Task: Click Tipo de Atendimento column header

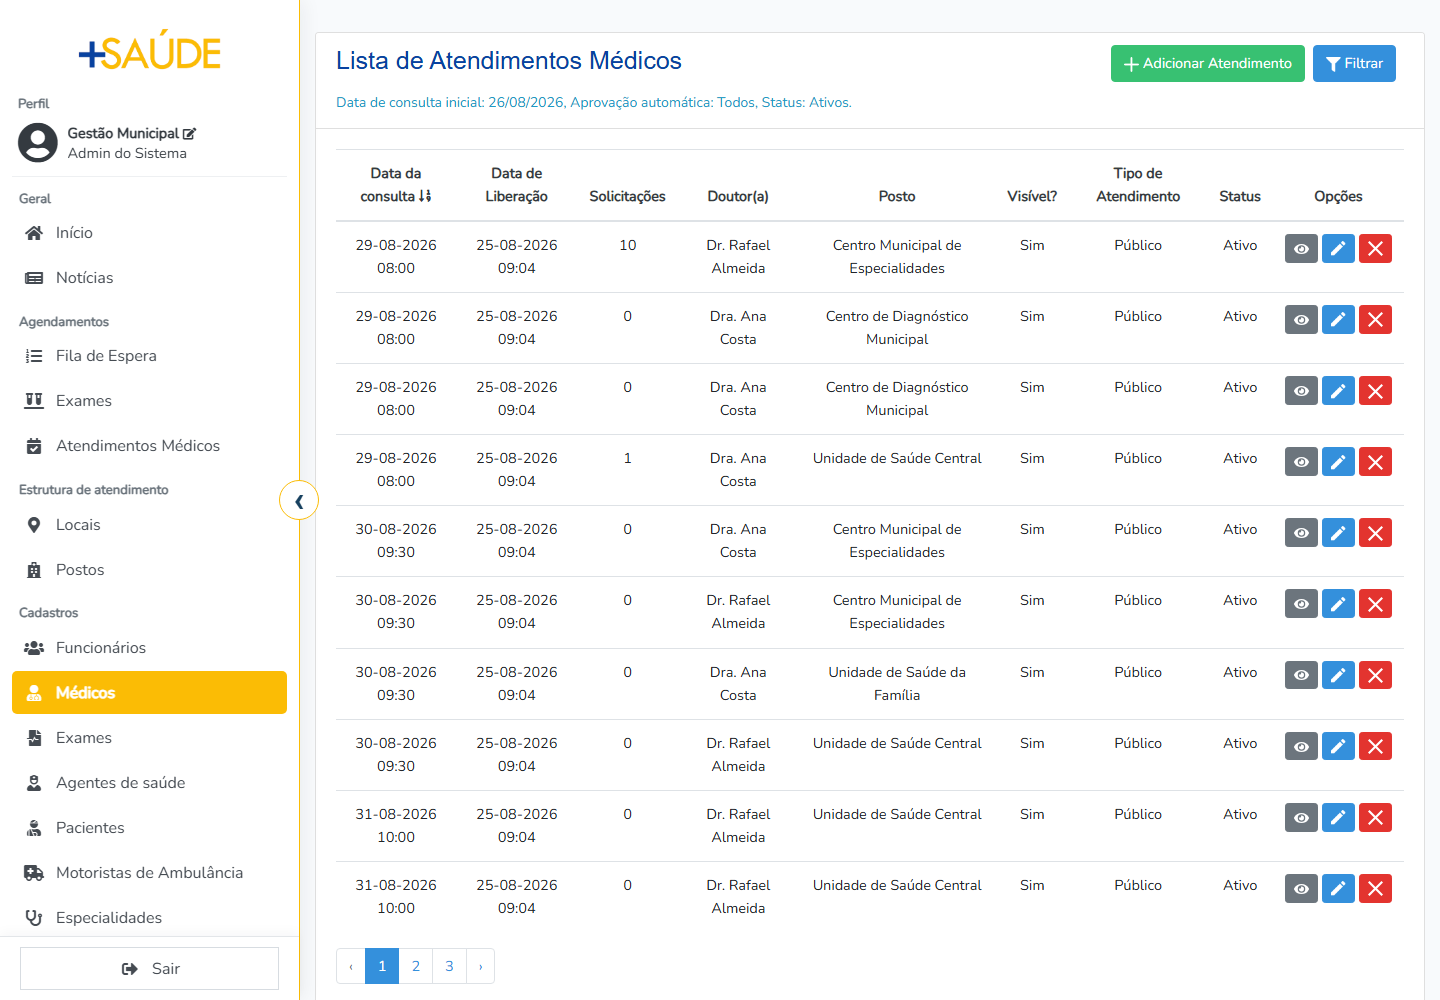Action: point(1138,185)
